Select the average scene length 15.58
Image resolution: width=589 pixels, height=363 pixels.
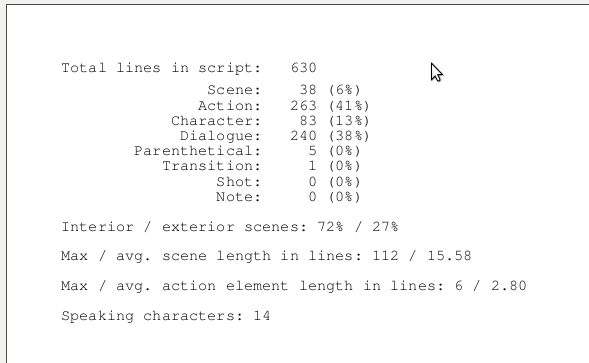pyautogui.click(x=449, y=256)
